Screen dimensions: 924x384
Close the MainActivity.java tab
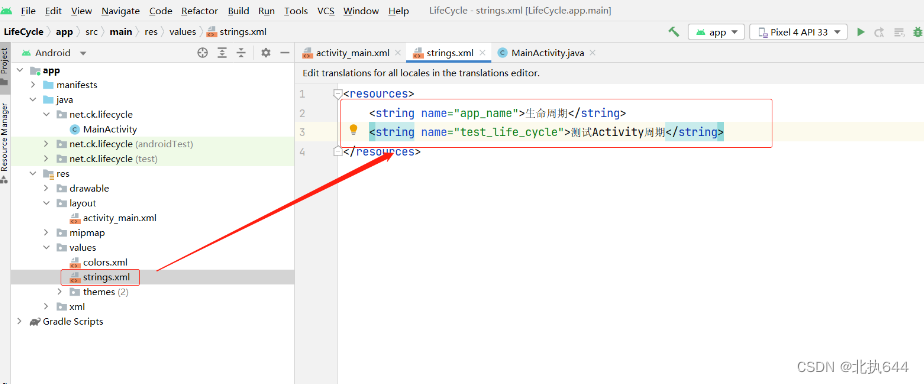592,52
